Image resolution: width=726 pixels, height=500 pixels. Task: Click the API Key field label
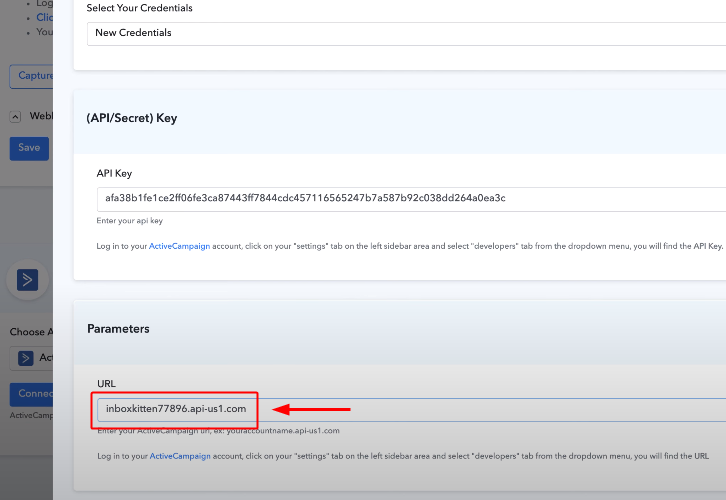(x=114, y=173)
